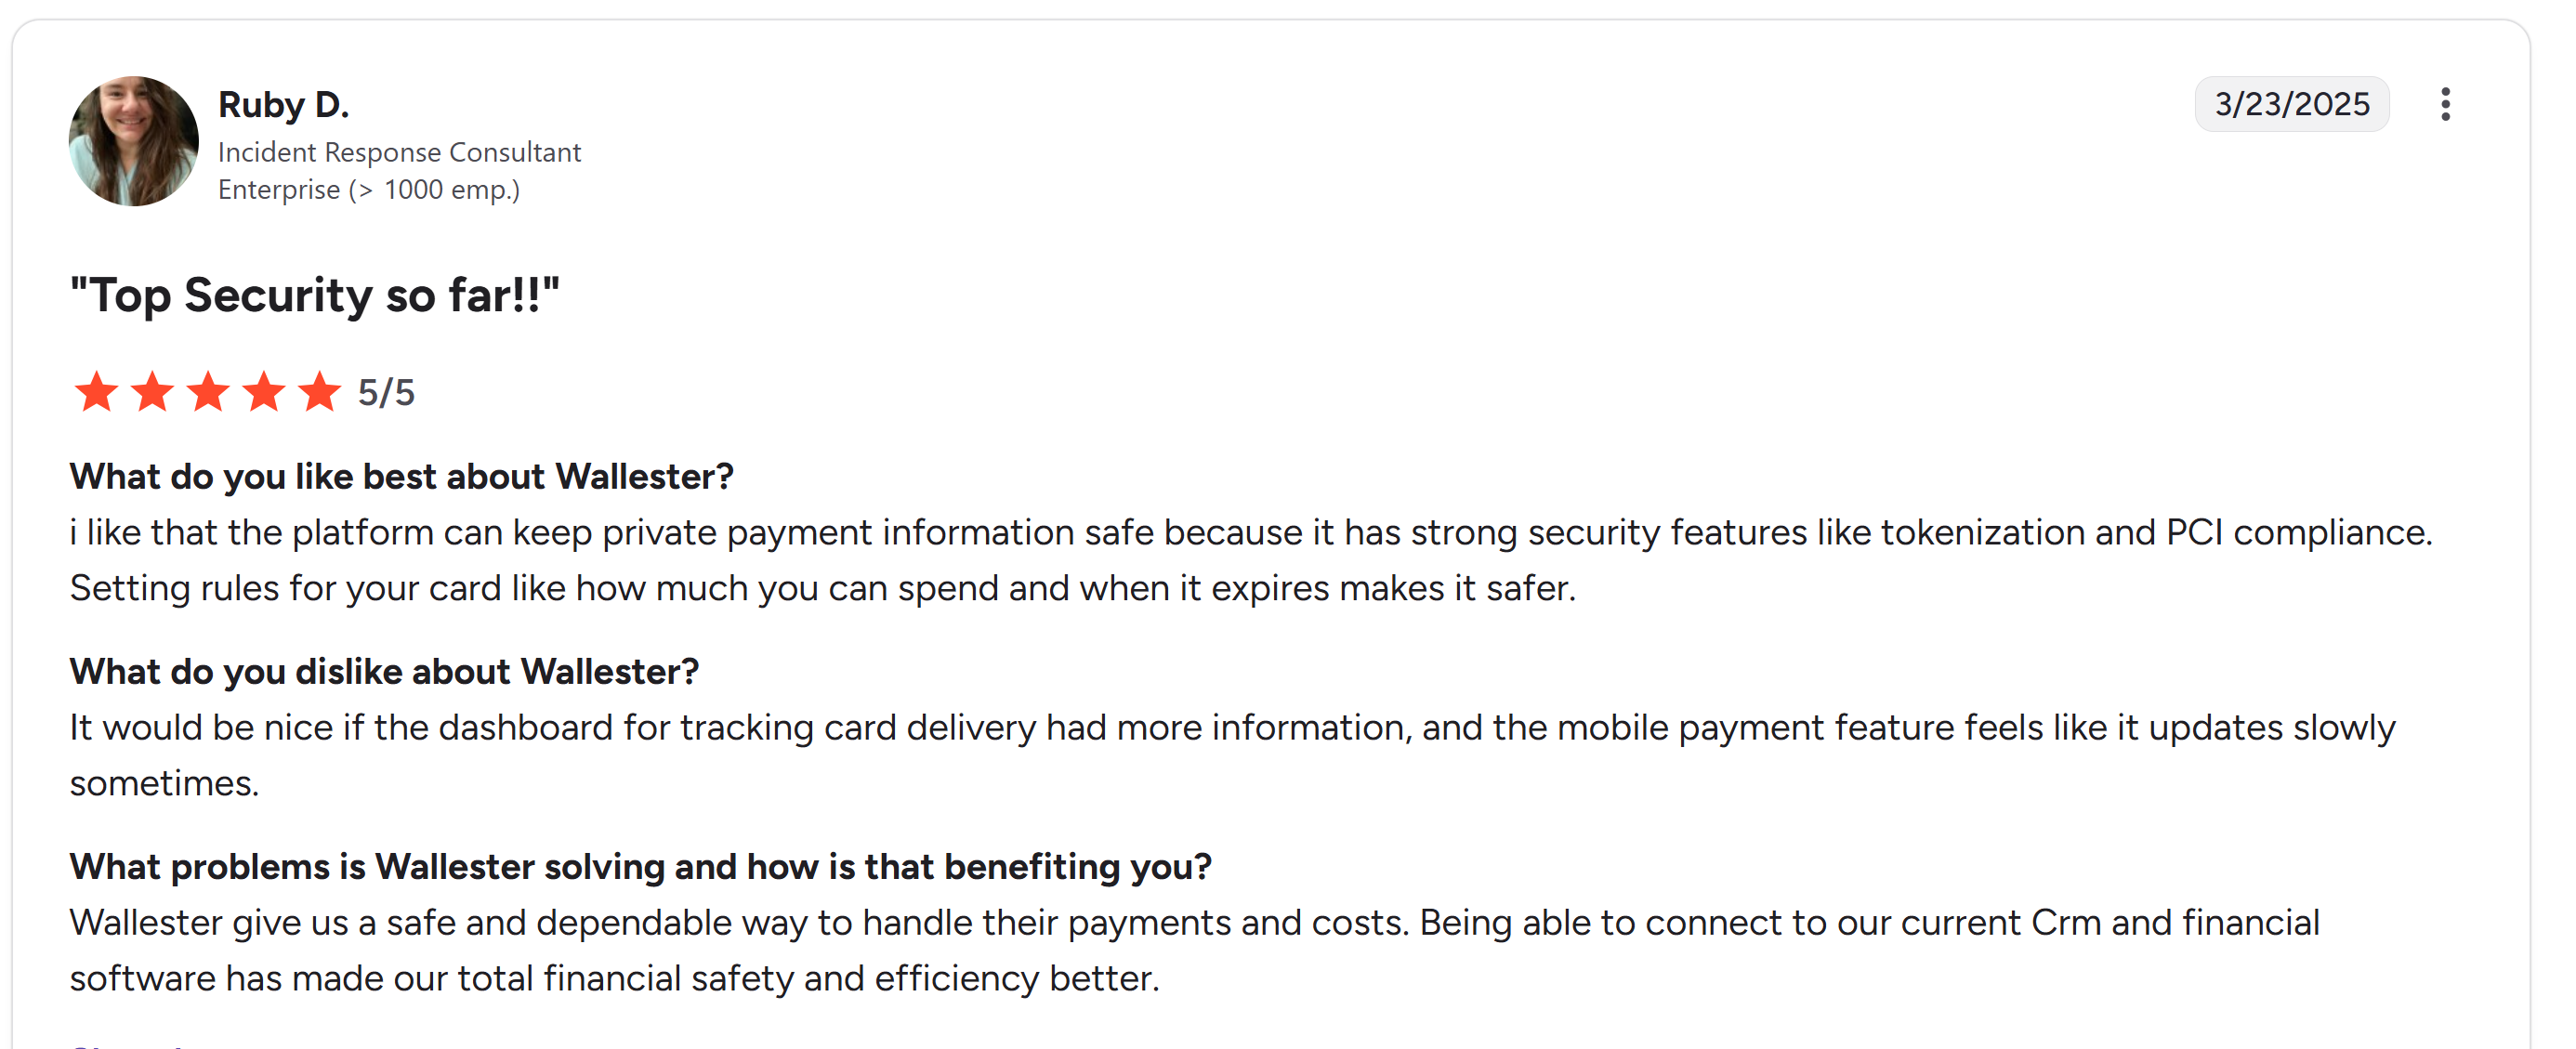Click the "What do you dislike" heading
Screen dimensions: 2576x1049
point(384,672)
